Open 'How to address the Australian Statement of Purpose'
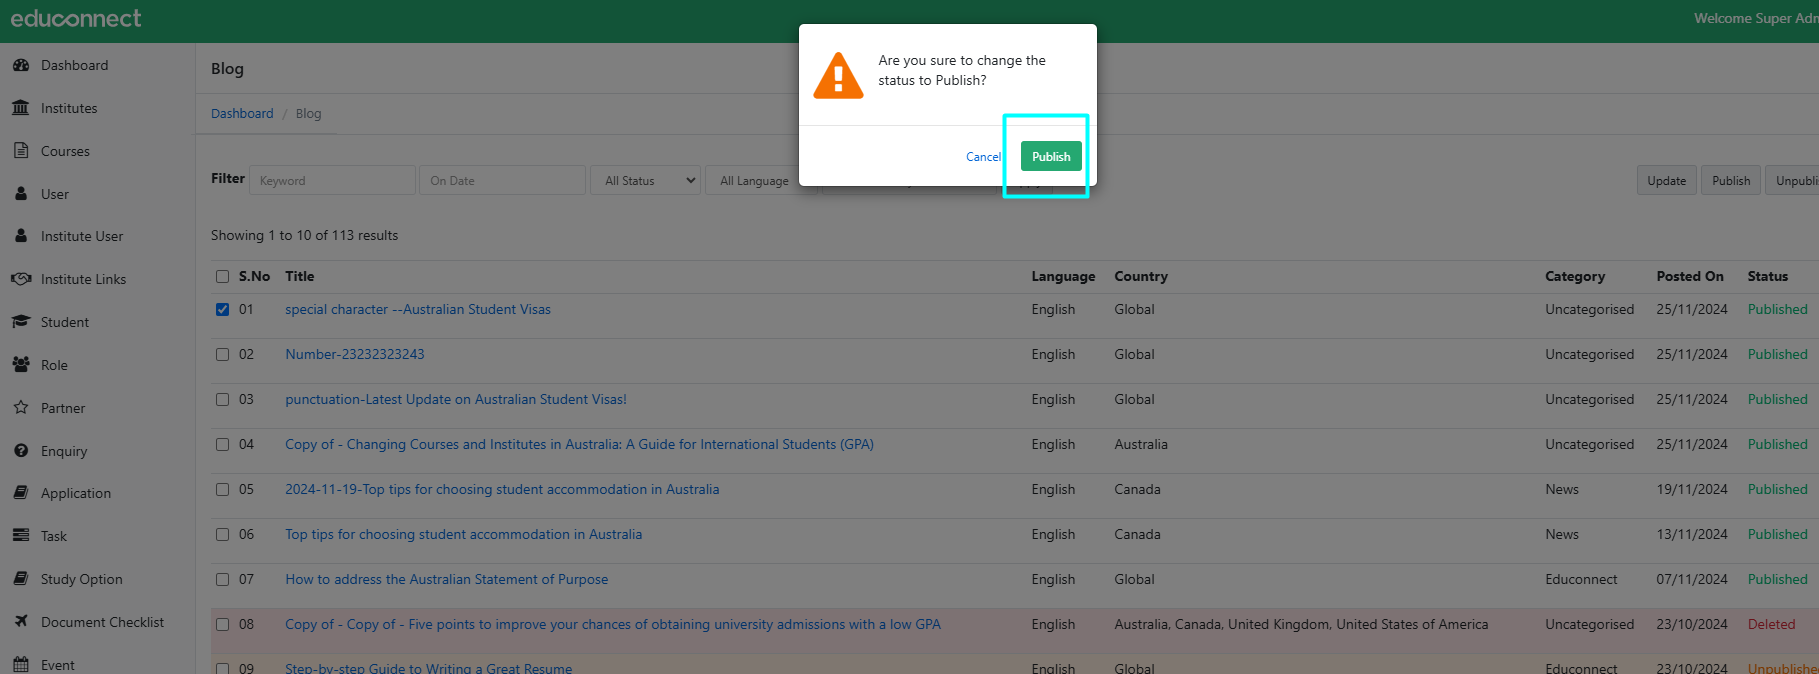This screenshot has width=1819, height=674. pyautogui.click(x=447, y=579)
